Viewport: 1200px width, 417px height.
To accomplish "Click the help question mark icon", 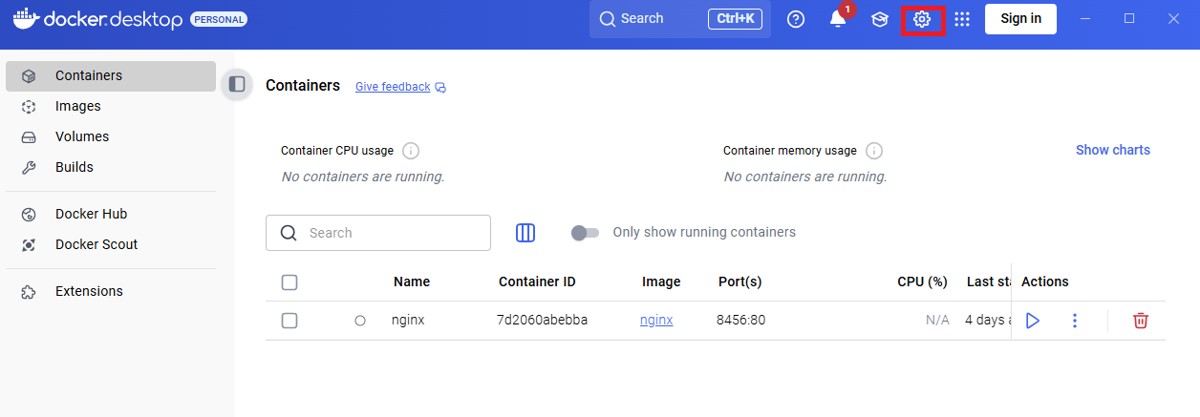I will tap(796, 19).
